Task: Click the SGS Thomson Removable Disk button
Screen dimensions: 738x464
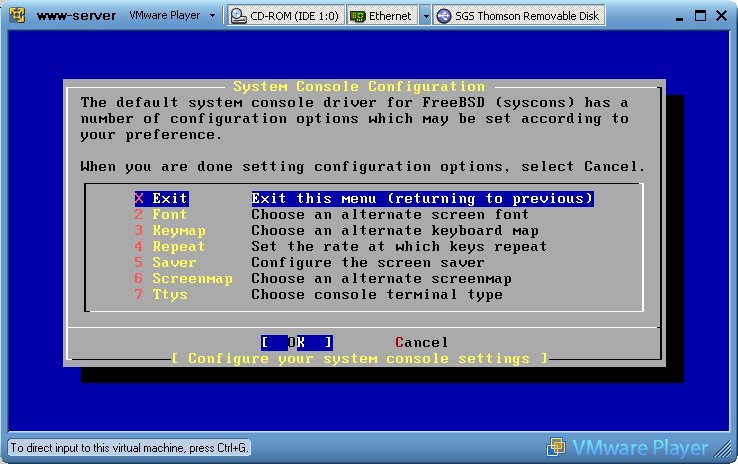Action: point(519,16)
